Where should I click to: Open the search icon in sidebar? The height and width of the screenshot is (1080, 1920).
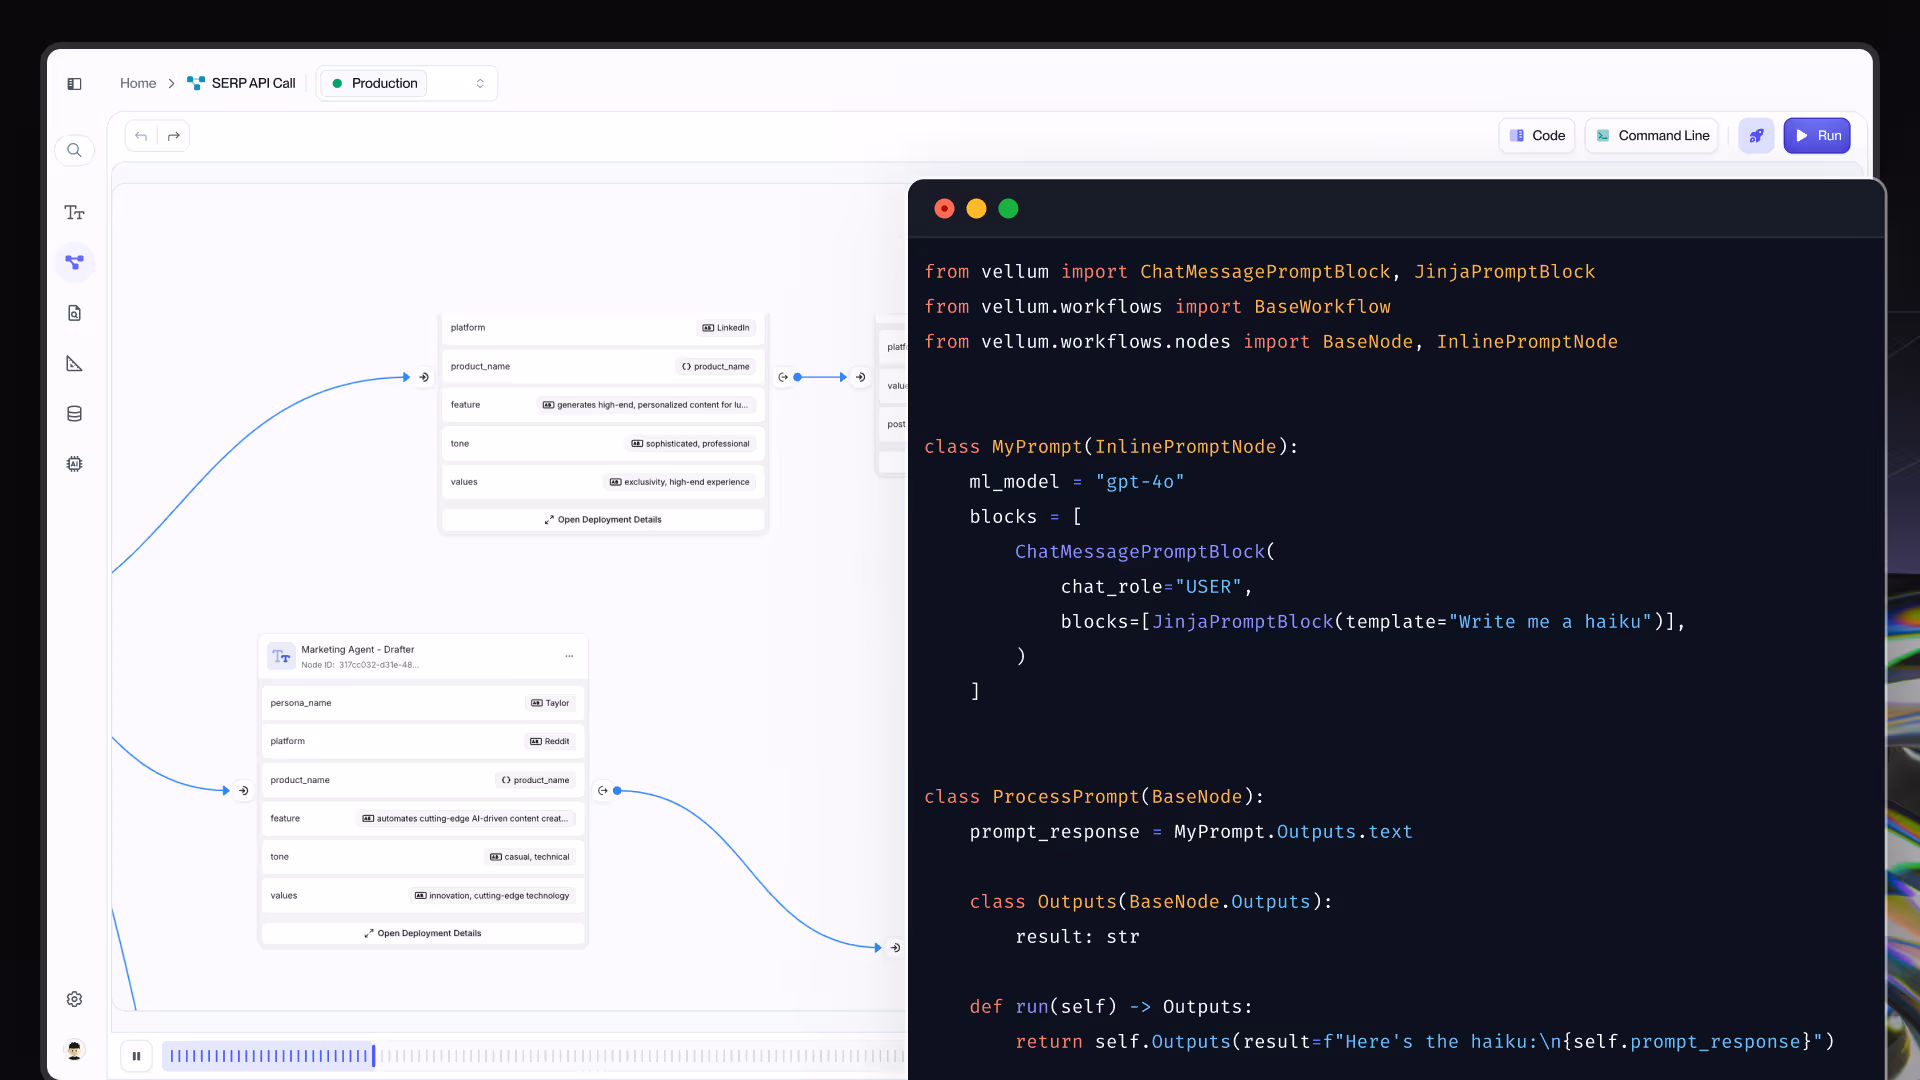point(74,150)
